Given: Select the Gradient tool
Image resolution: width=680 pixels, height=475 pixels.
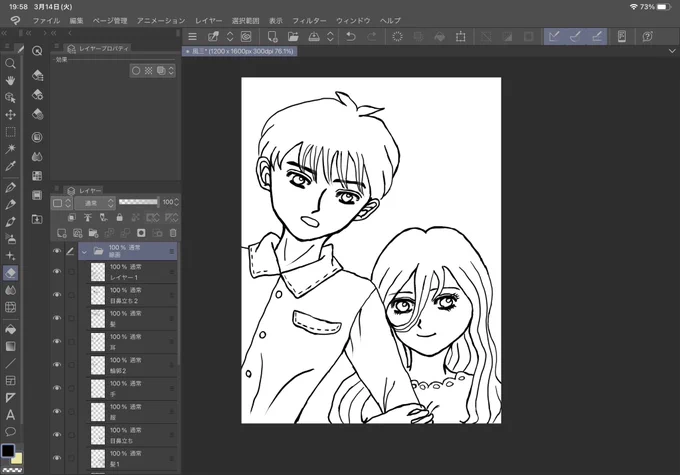Looking at the screenshot, I should pos(10,346).
